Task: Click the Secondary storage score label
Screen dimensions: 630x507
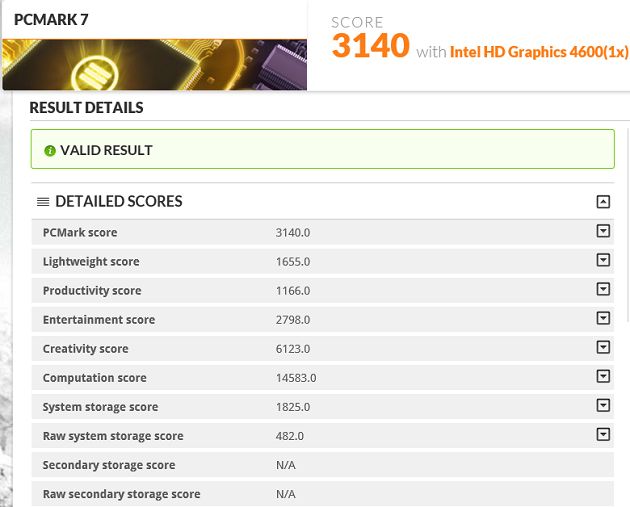Action: (109, 465)
